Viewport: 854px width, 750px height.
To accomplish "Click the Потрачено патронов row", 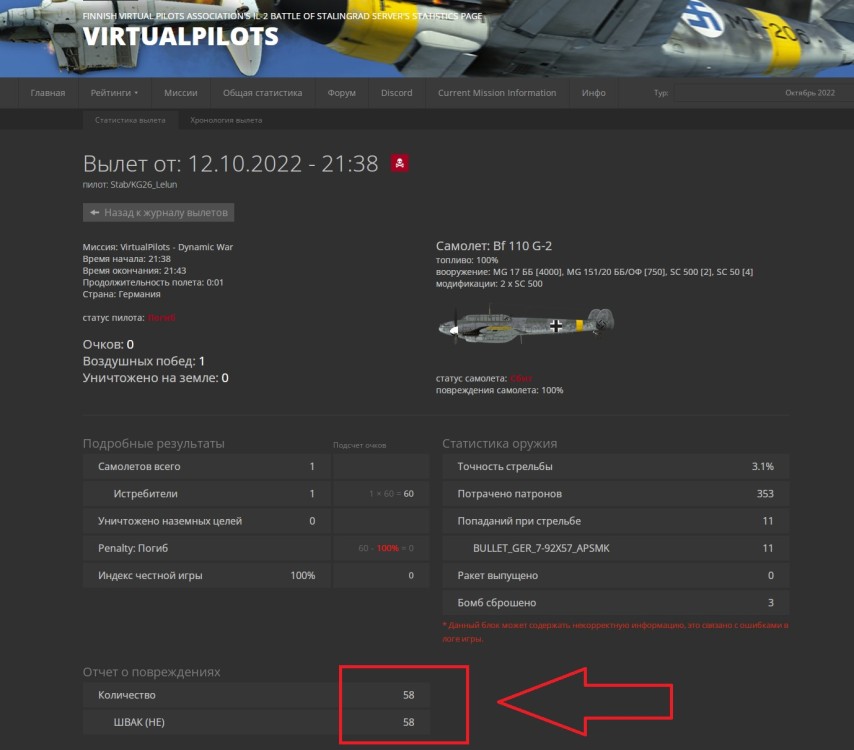I will (615, 493).
